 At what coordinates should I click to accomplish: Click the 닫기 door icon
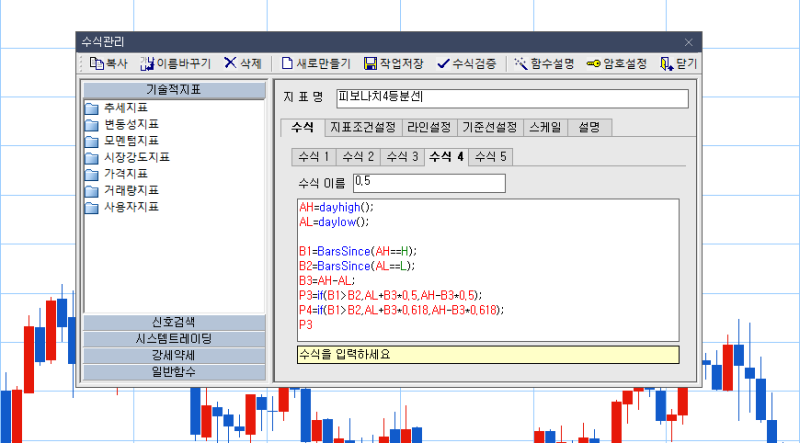[x=666, y=64]
